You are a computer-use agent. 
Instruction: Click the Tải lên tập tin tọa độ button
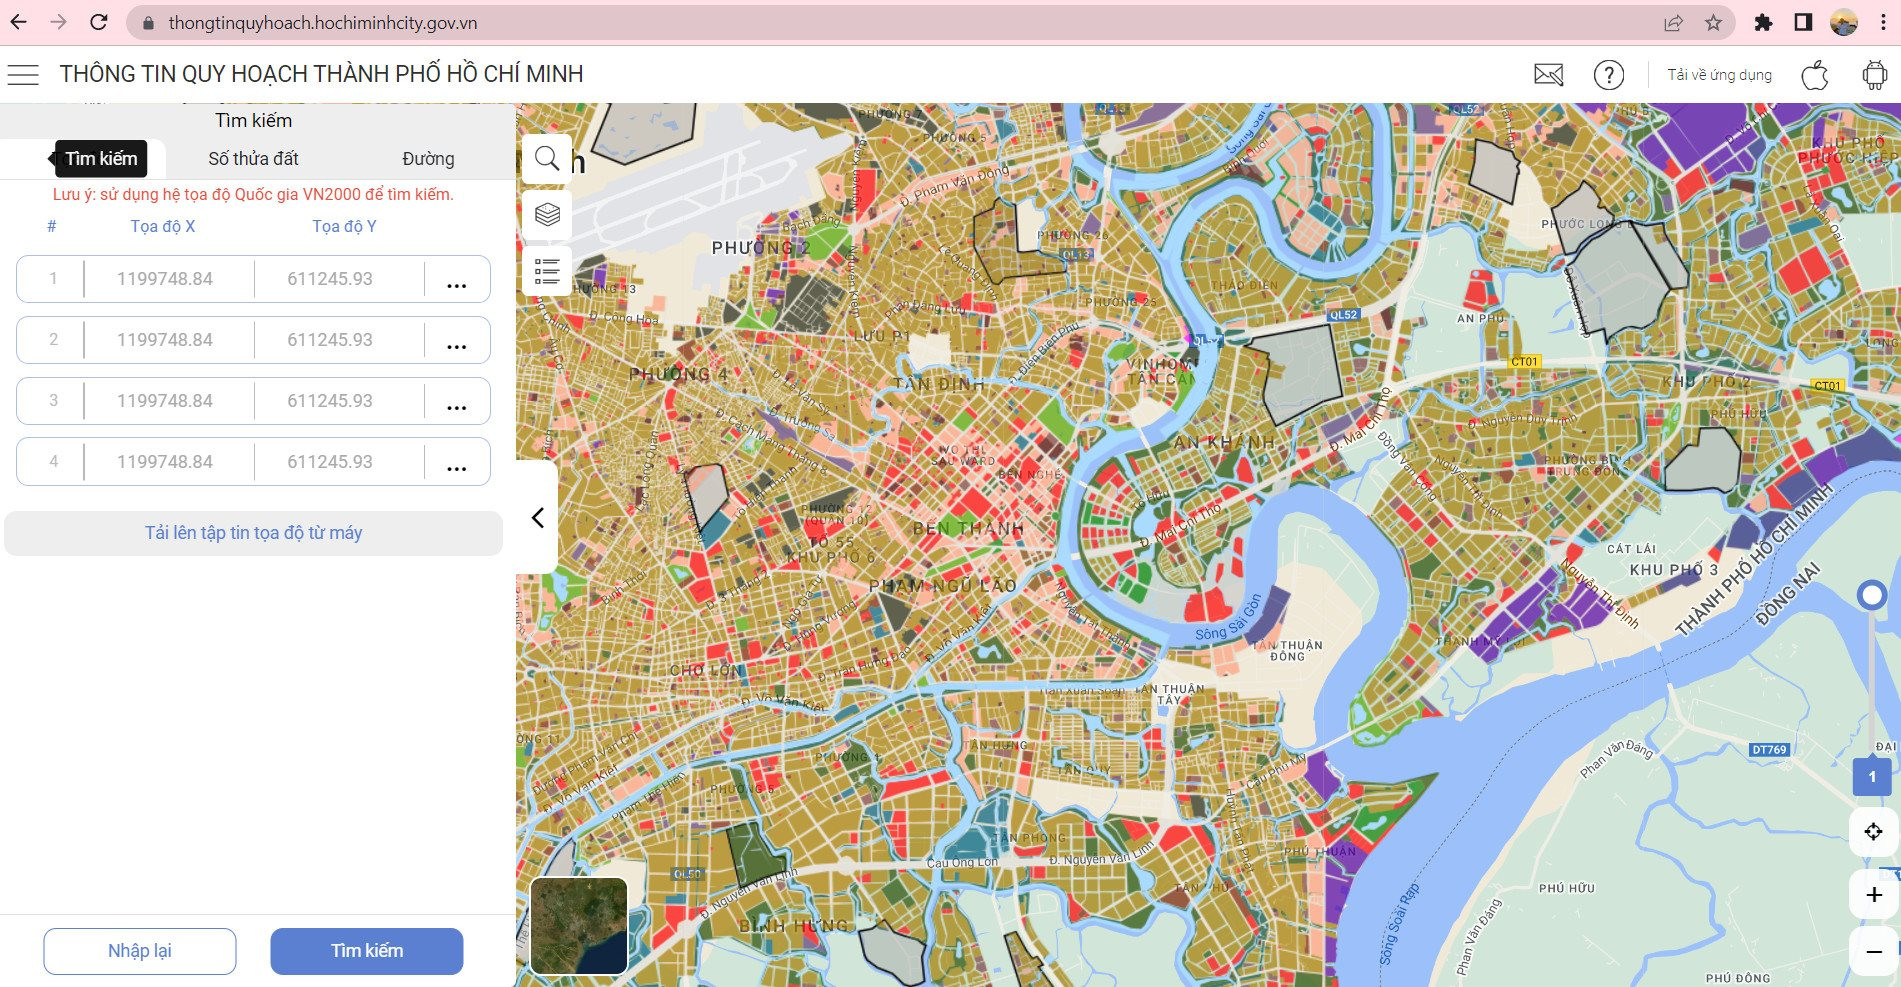253,533
